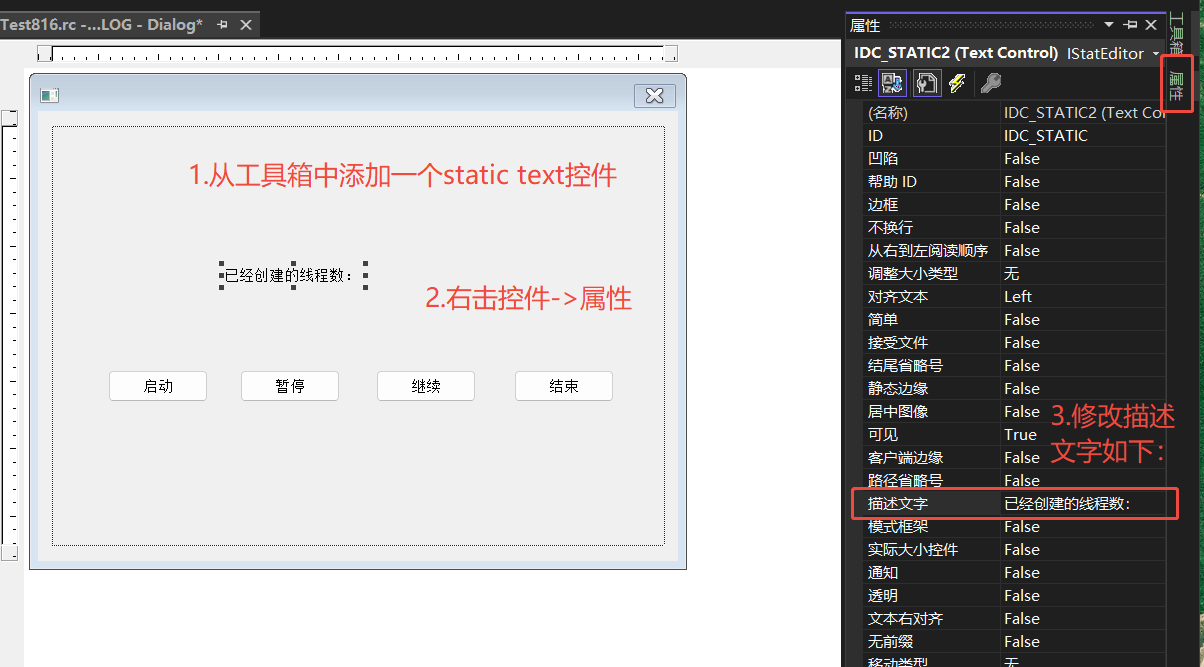Open the IStatEditor selector dropdown
The height and width of the screenshot is (667, 1204).
click(x=1156, y=53)
